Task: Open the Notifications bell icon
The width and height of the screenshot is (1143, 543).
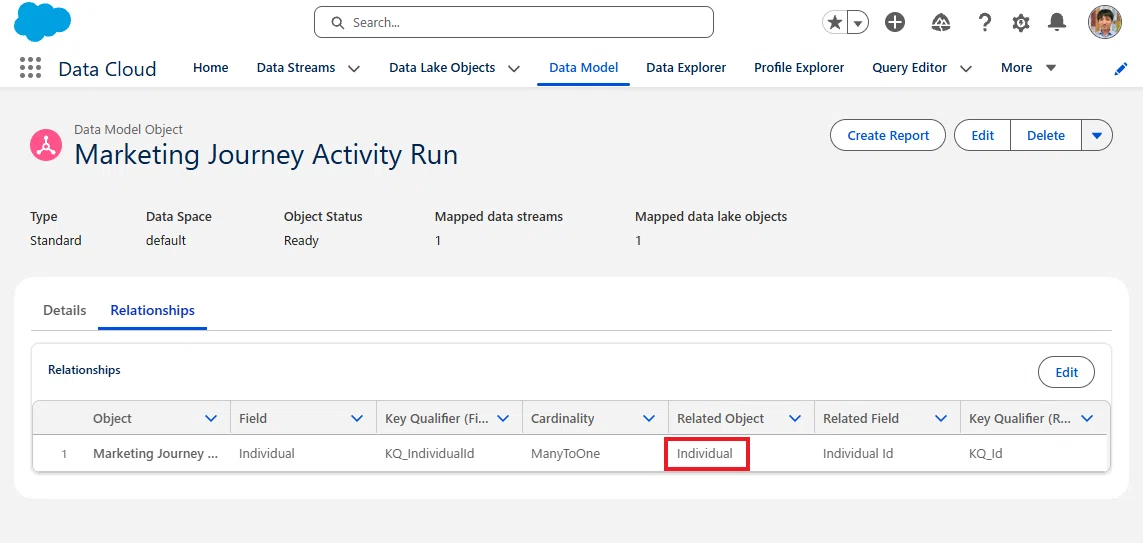Action: coord(1056,23)
